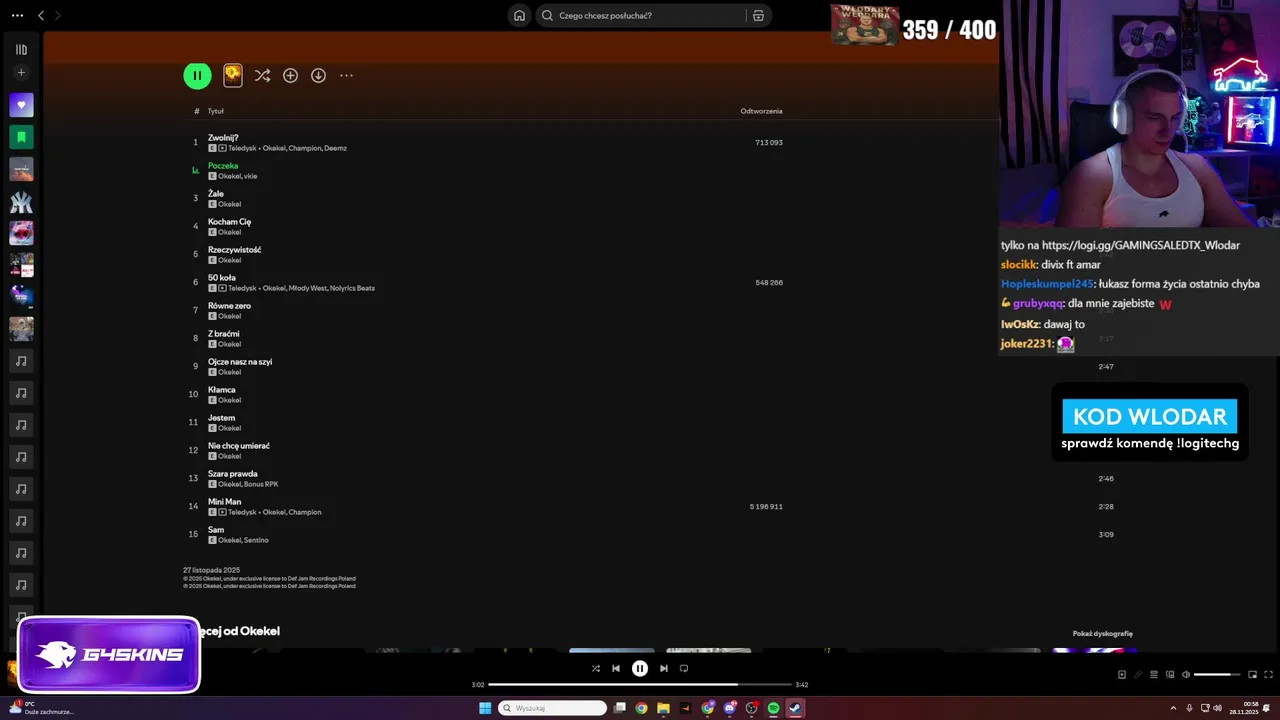Open the miniplayer icon
Image resolution: width=1280 pixels, height=720 pixels.
1252,674
